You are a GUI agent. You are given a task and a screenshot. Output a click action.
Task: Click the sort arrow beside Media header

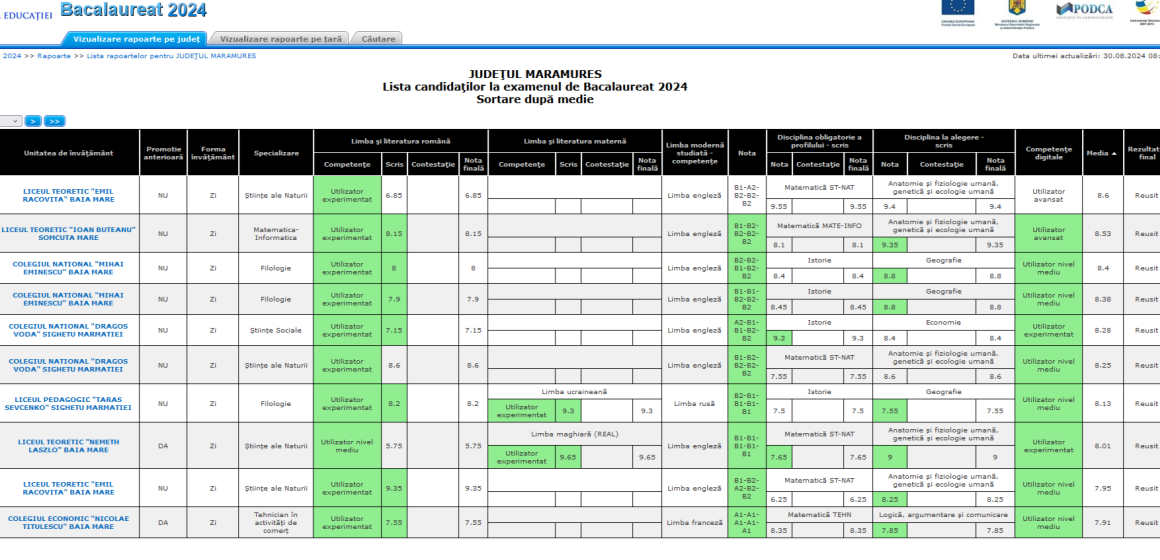[x=1114, y=153]
